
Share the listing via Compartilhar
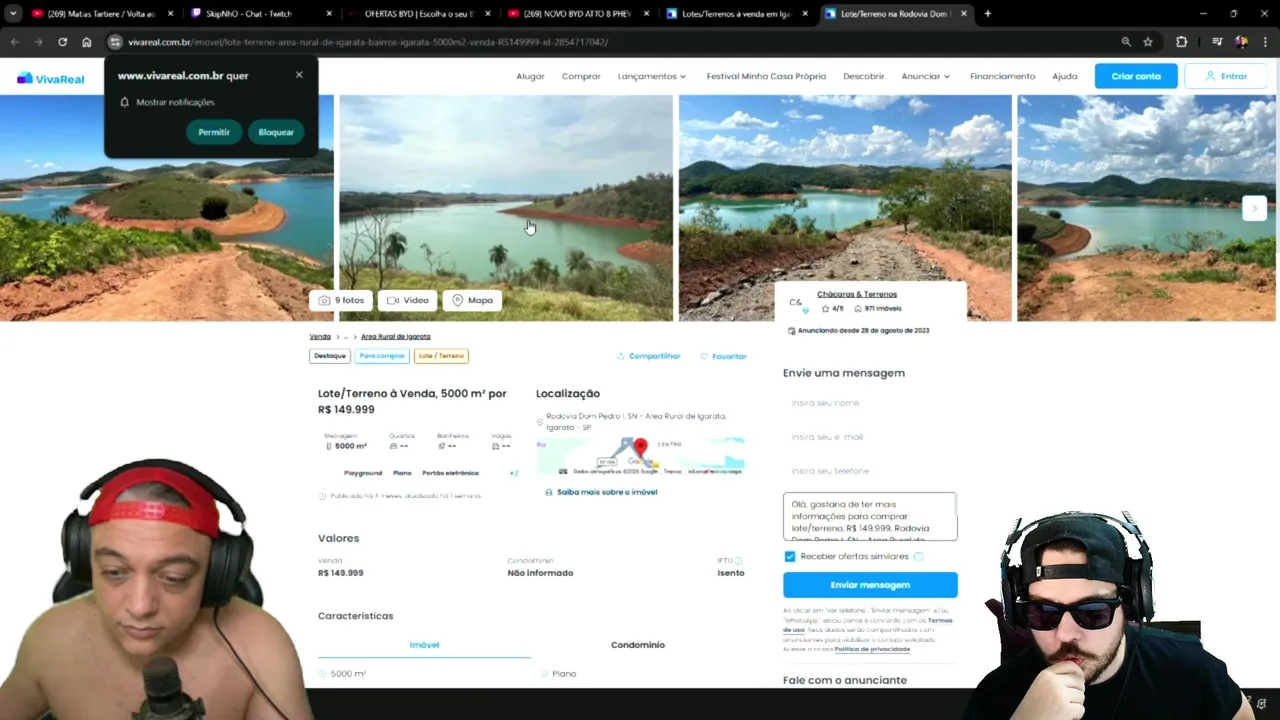(648, 356)
